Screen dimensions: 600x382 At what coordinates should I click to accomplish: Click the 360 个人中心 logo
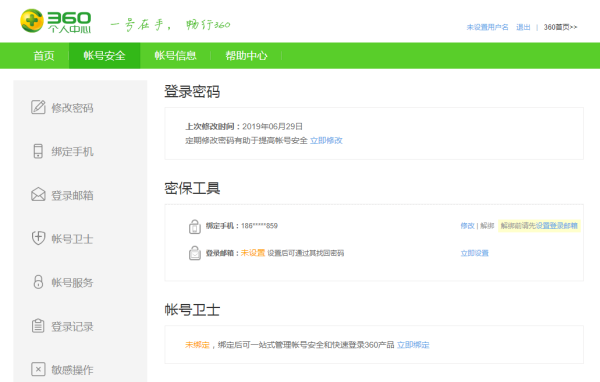56,21
